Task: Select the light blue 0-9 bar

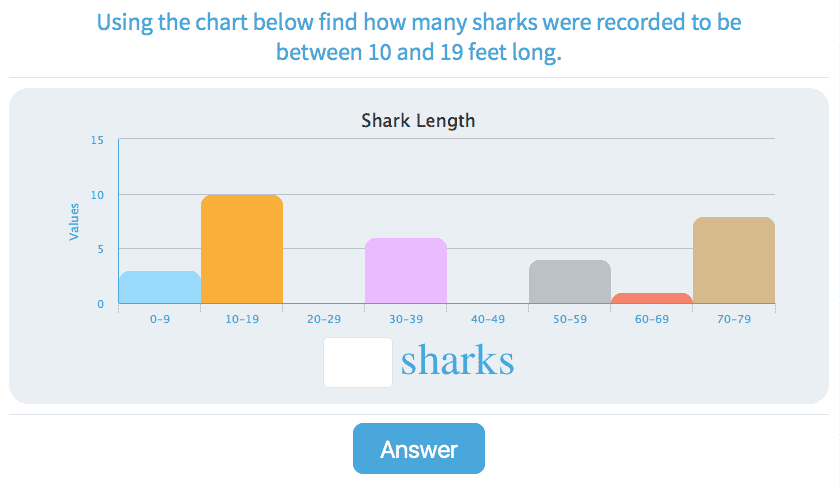Action: tap(159, 288)
